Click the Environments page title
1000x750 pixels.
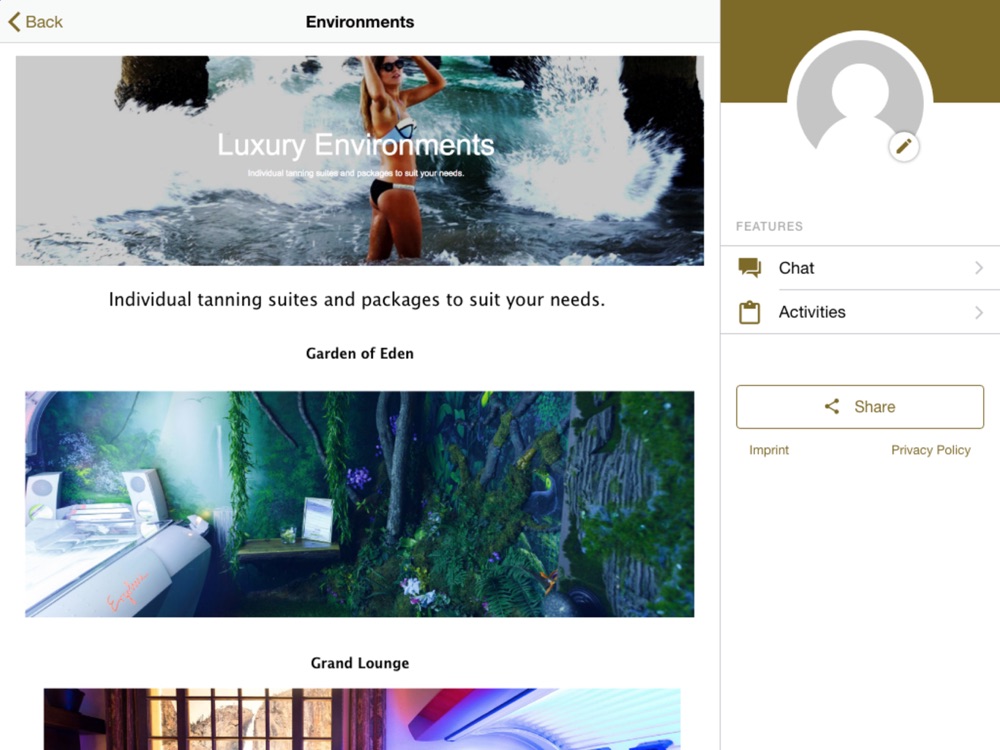pyautogui.click(x=360, y=22)
